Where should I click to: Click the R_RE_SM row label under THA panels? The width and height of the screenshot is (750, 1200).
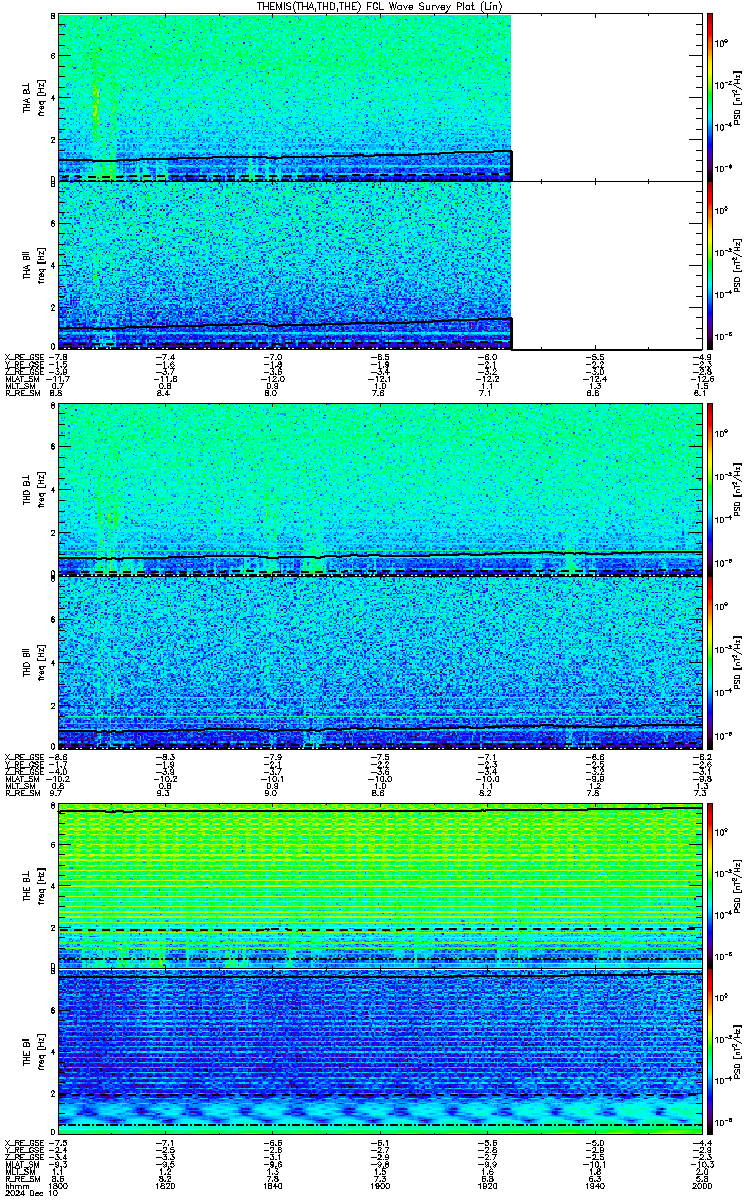click(x=22, y=394)
